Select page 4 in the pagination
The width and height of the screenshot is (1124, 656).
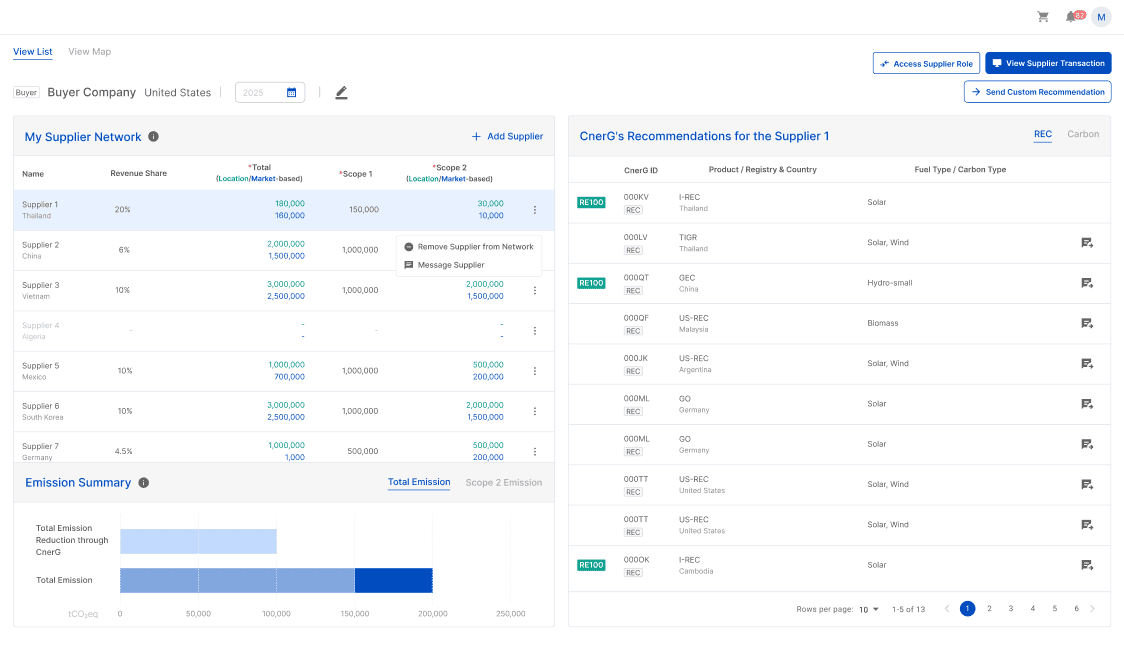point(1032,608)
